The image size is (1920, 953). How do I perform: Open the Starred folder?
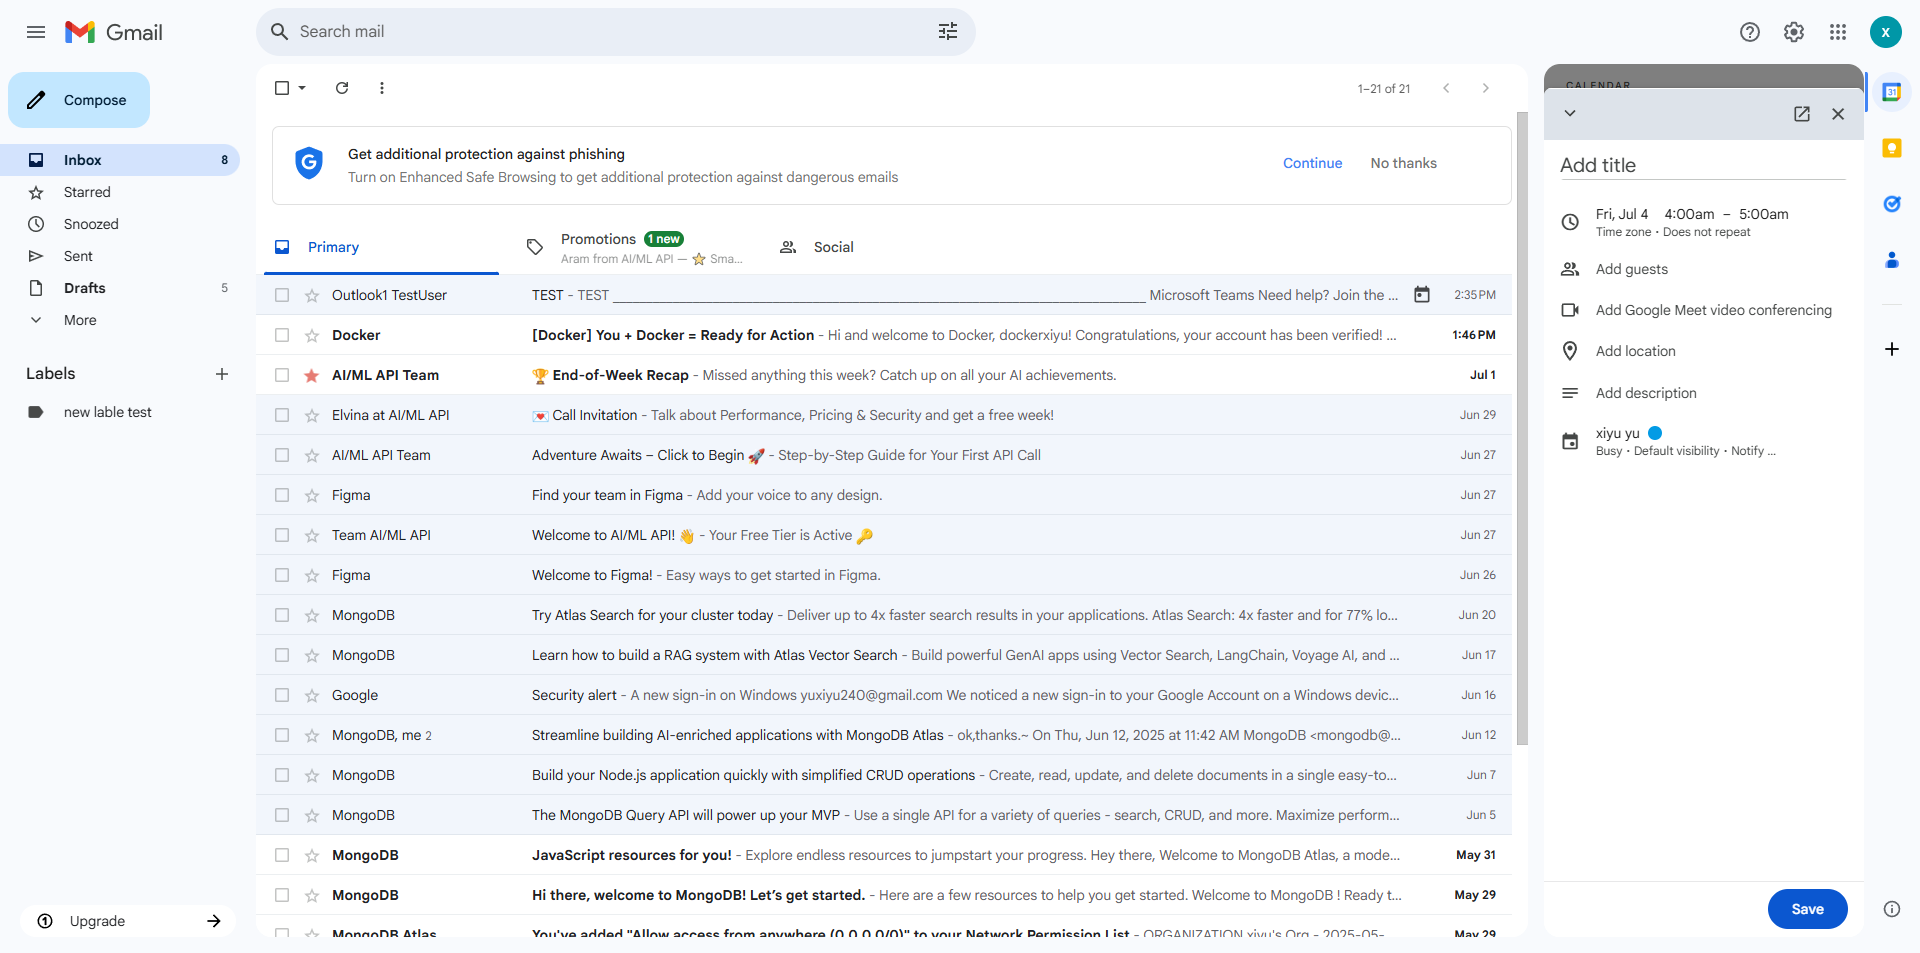coord(87,192)
